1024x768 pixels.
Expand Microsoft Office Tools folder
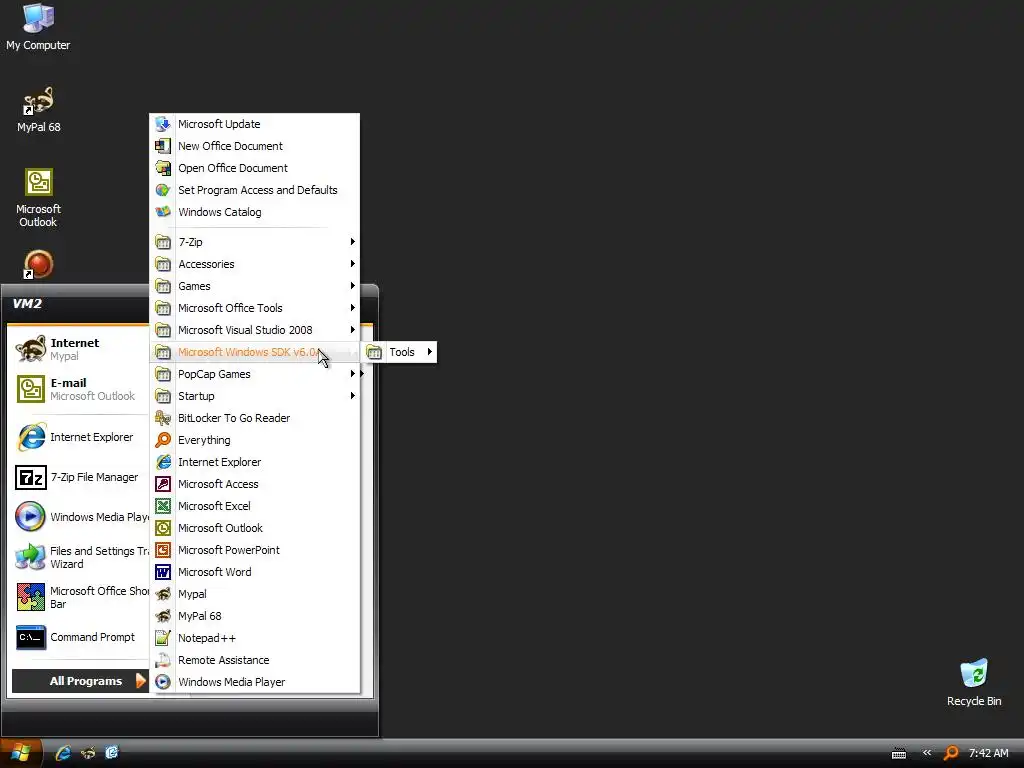pos(255,308)
